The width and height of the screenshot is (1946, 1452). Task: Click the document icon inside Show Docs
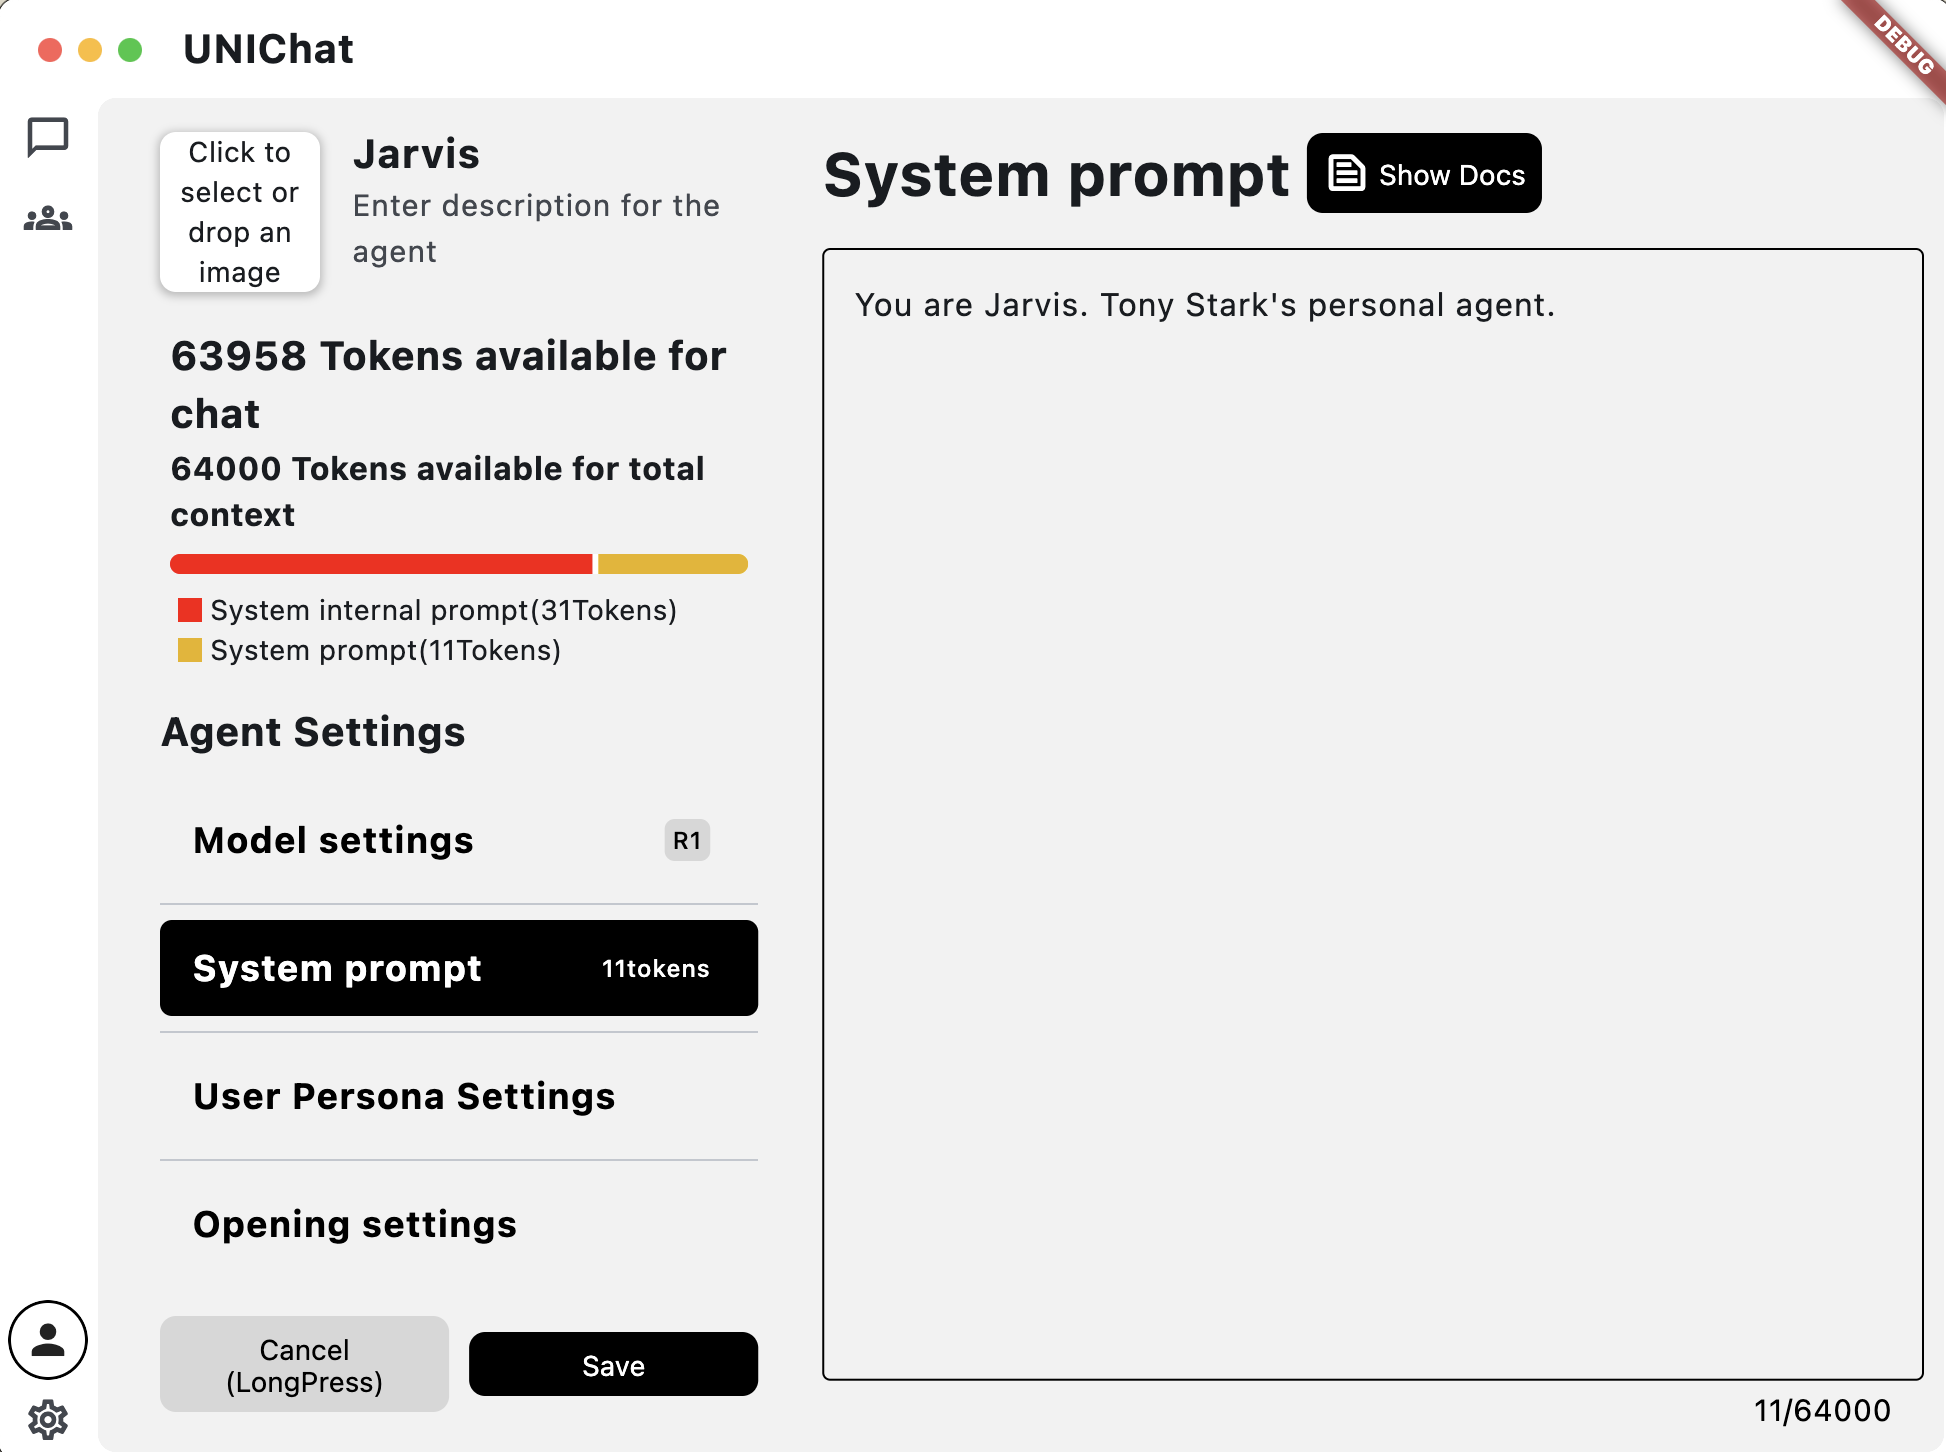pos(1345,172)
